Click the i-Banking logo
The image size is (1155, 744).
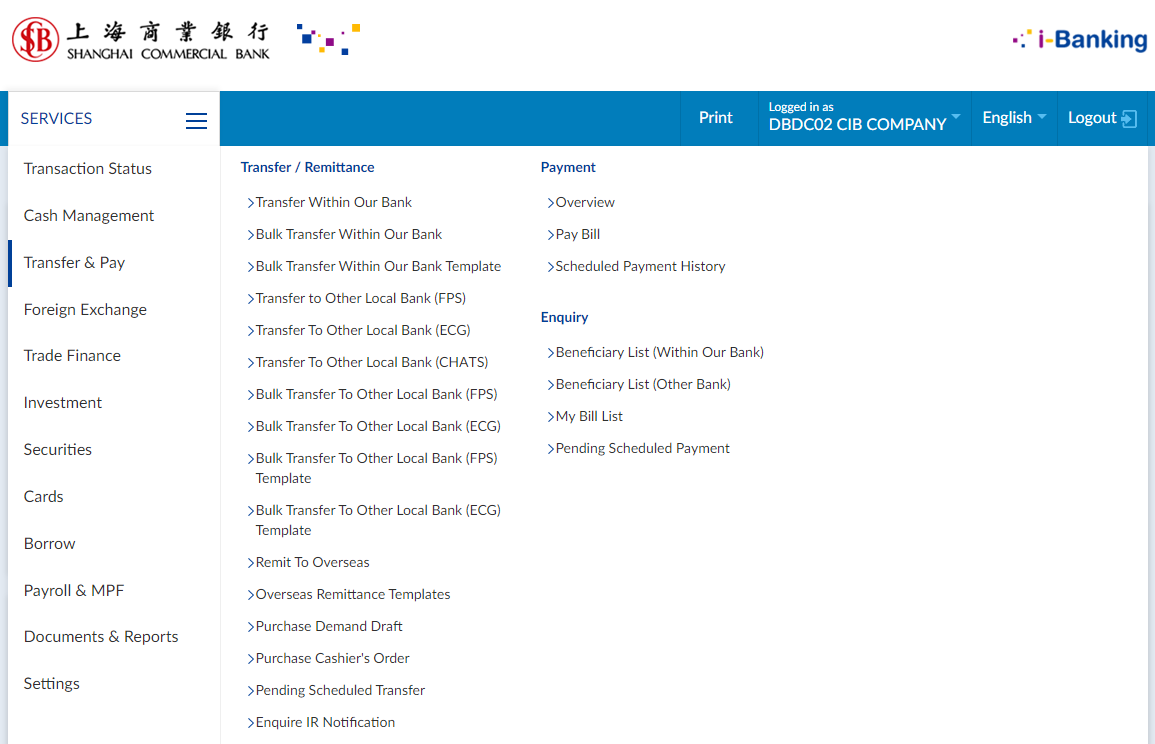1079,40
